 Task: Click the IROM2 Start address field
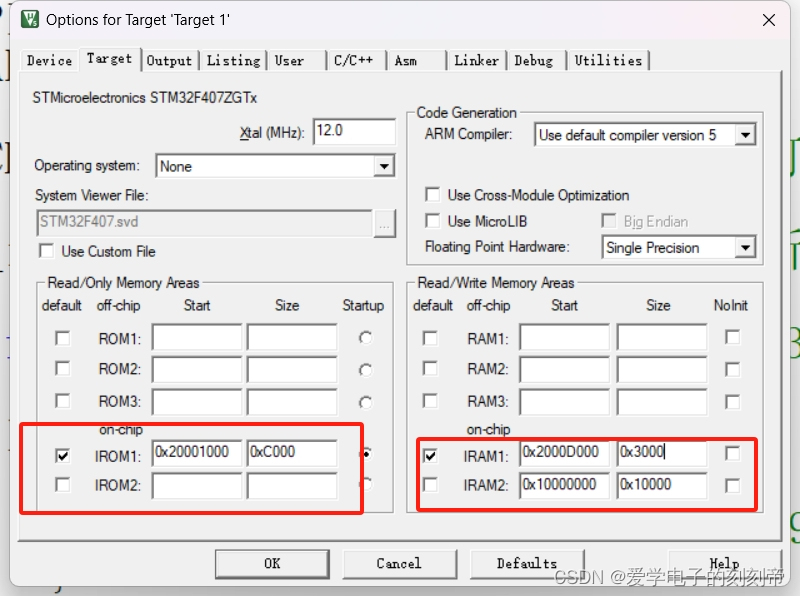click(x=197, y=485)
